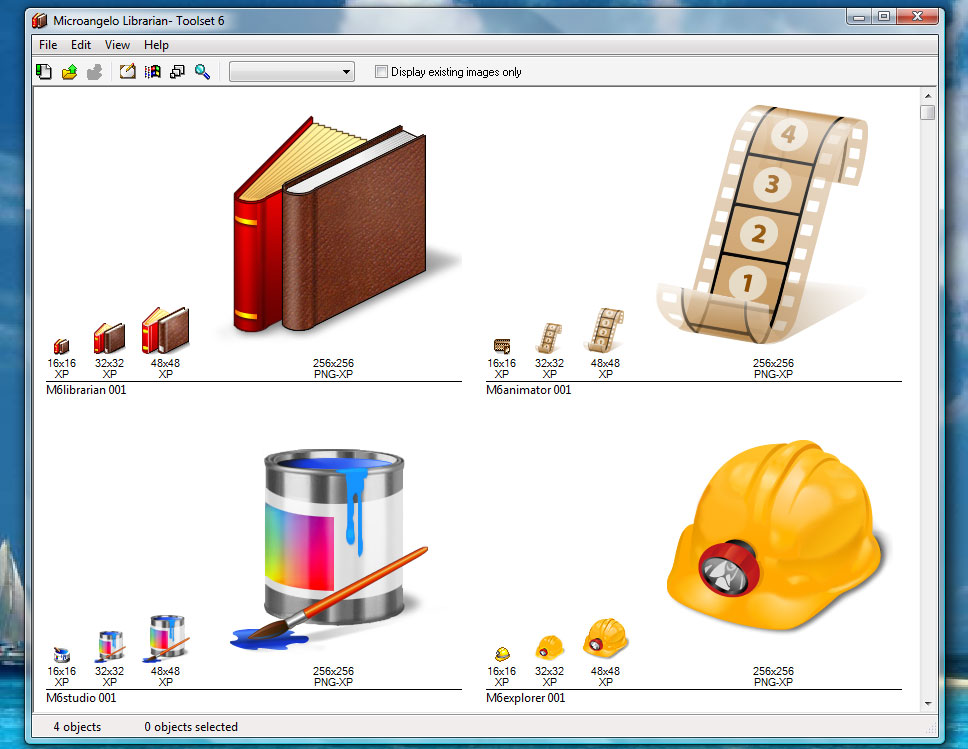The width and height of the screenshot is (968, 749).
Task: Click the 4 objects status text
Action: tap(77, 727)
